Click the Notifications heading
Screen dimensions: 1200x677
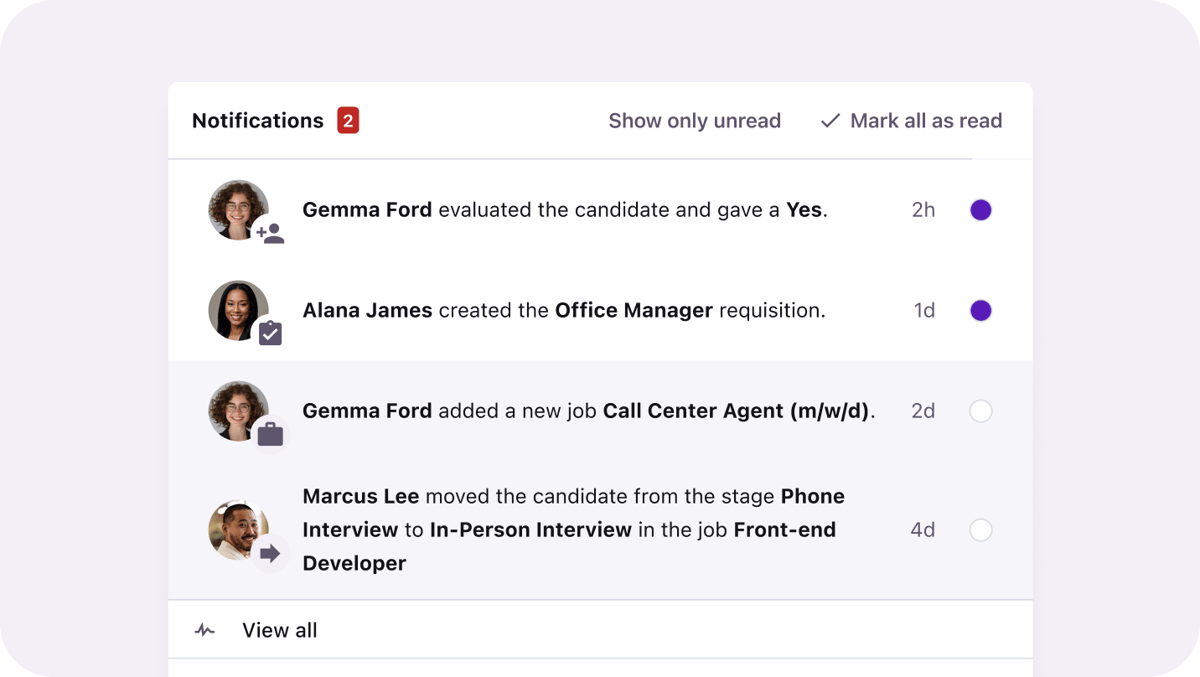click(x=257, y=120)
